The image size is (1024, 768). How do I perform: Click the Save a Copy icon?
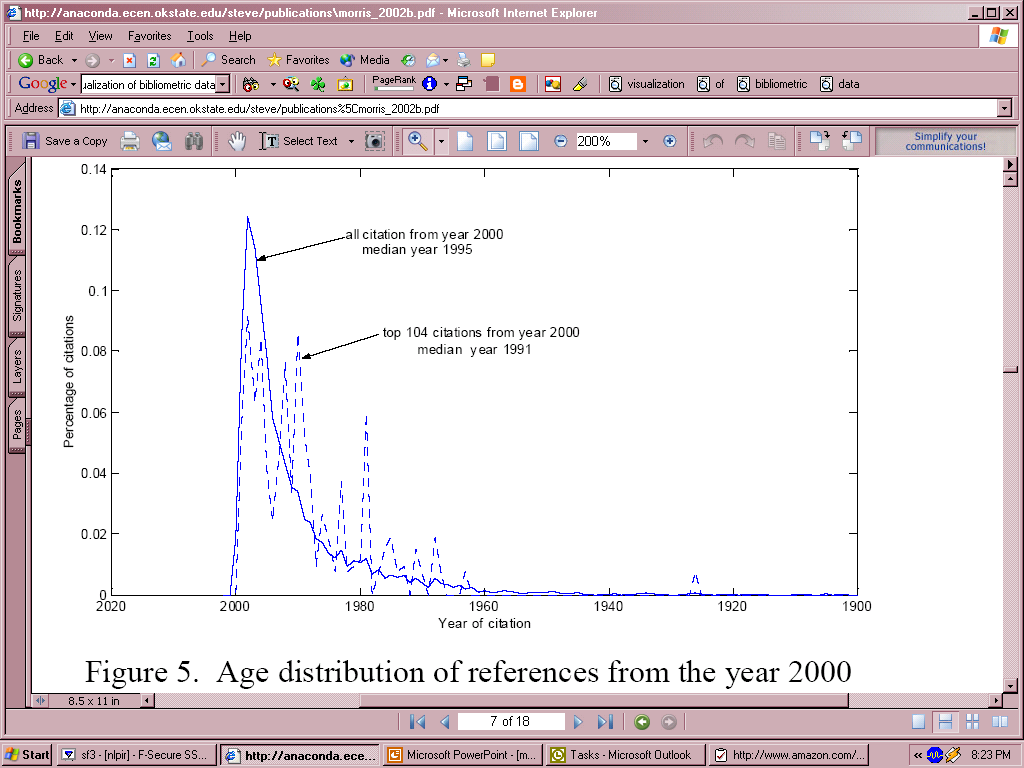[x=31, y=141]
